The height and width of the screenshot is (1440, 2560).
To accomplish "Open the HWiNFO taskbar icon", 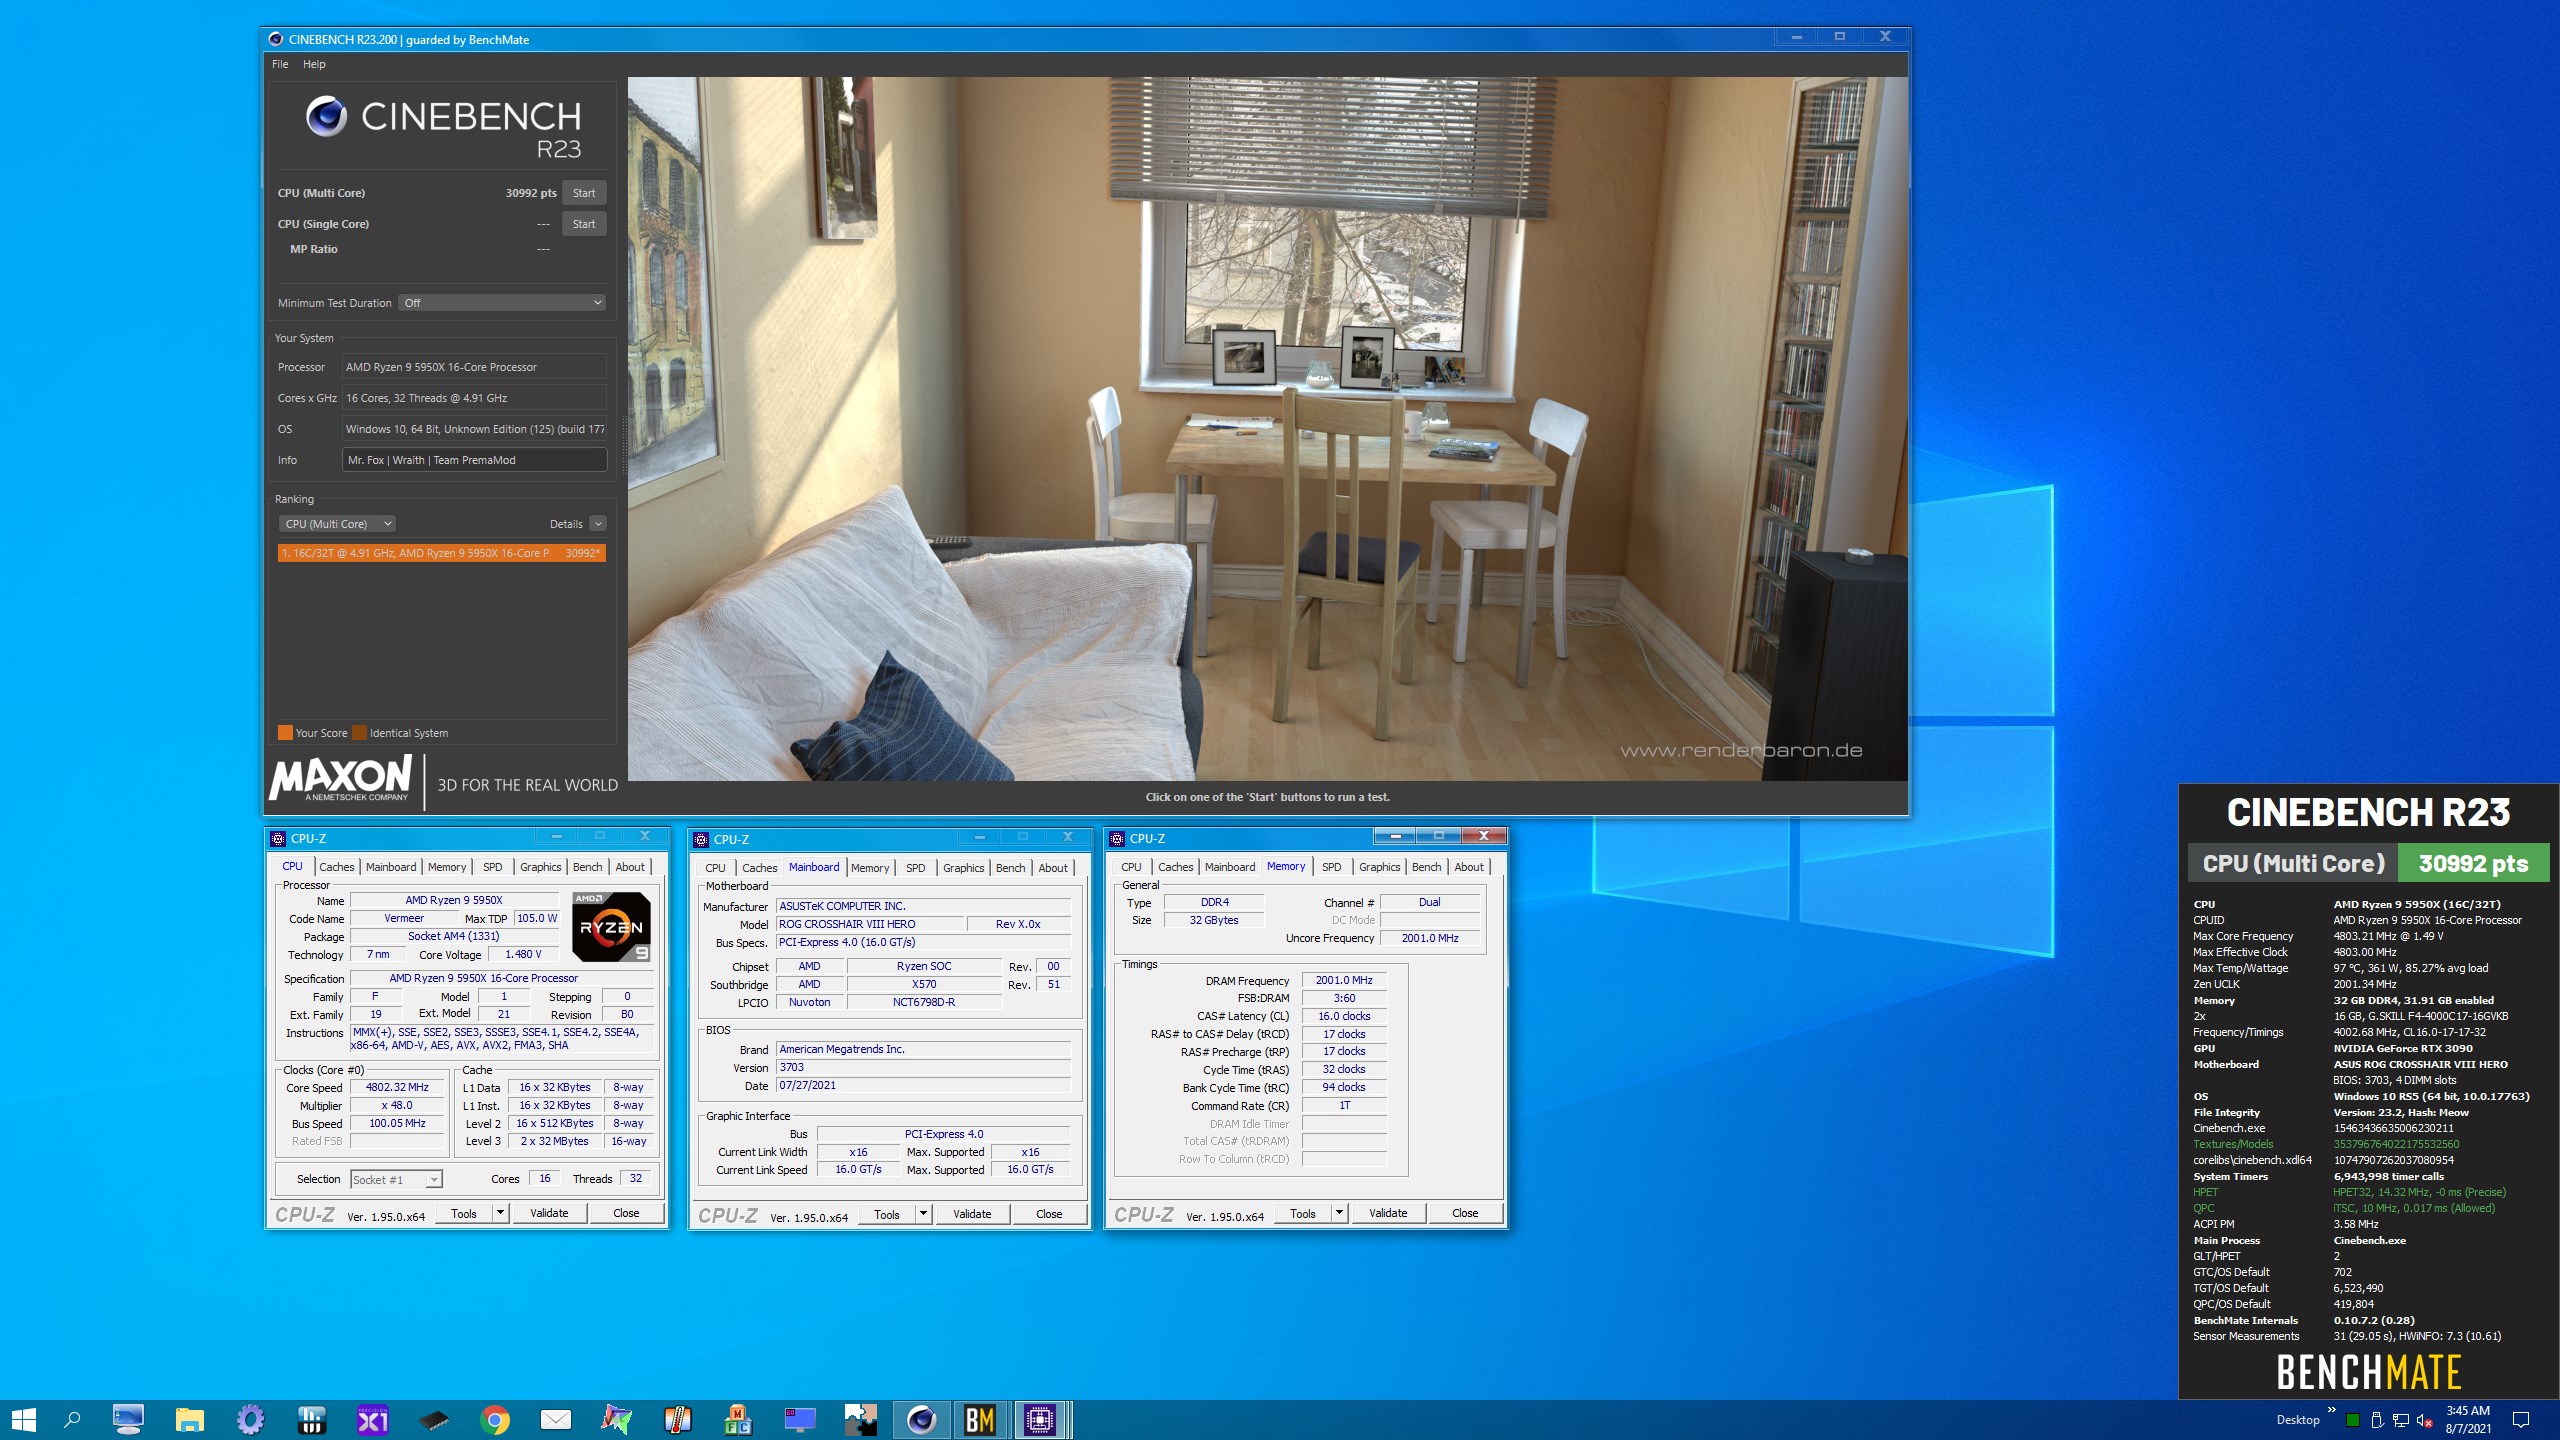I will tap(311, 1419).
